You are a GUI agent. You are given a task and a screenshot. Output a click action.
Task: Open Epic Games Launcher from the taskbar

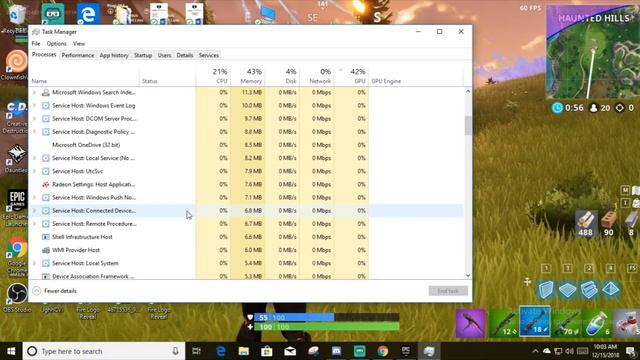[x=406, y=351]
